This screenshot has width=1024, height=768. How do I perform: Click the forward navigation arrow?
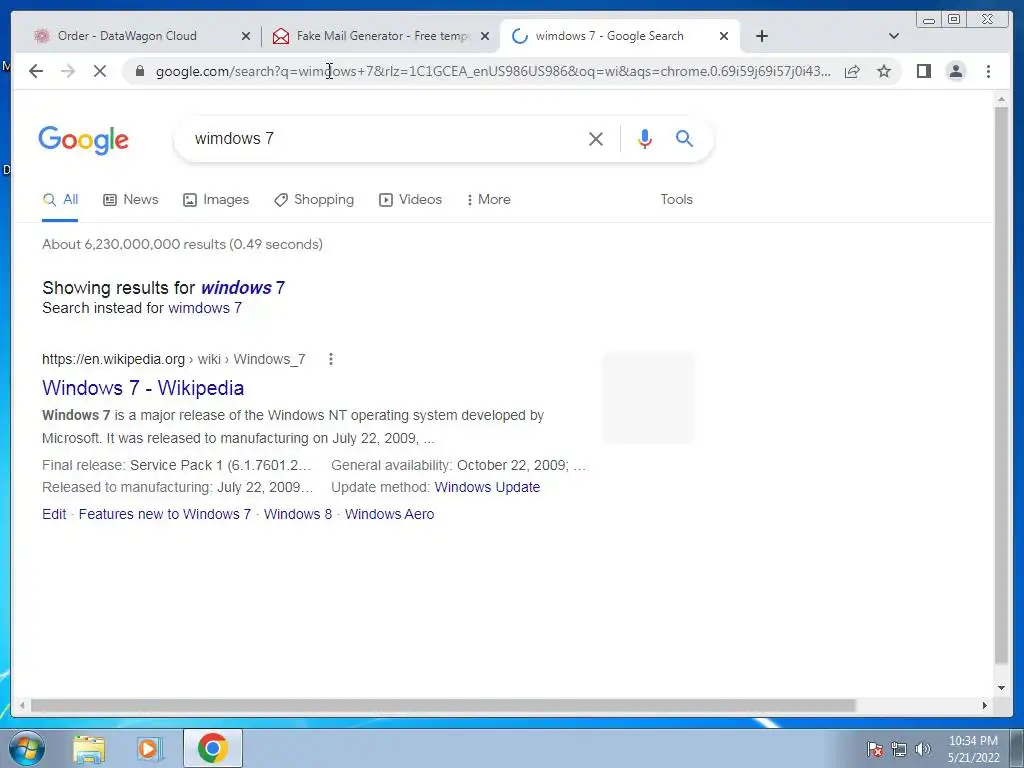[x=68, y=71]
